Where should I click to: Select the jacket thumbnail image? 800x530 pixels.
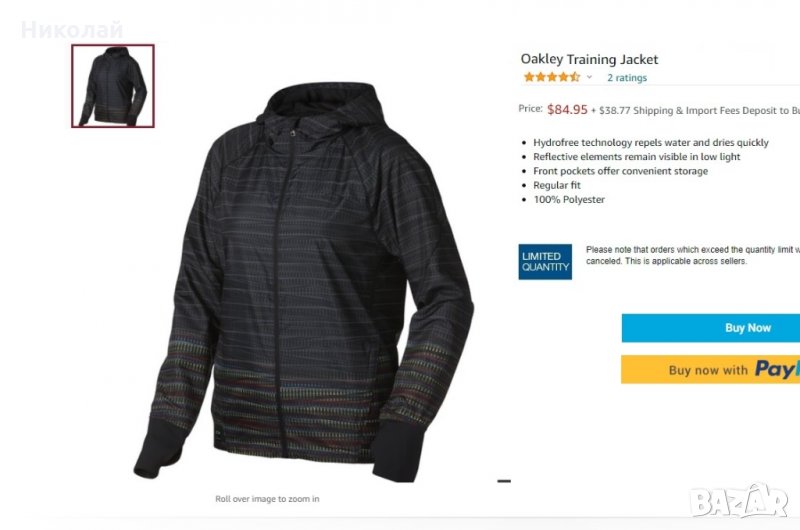click(x=113, y=86)
